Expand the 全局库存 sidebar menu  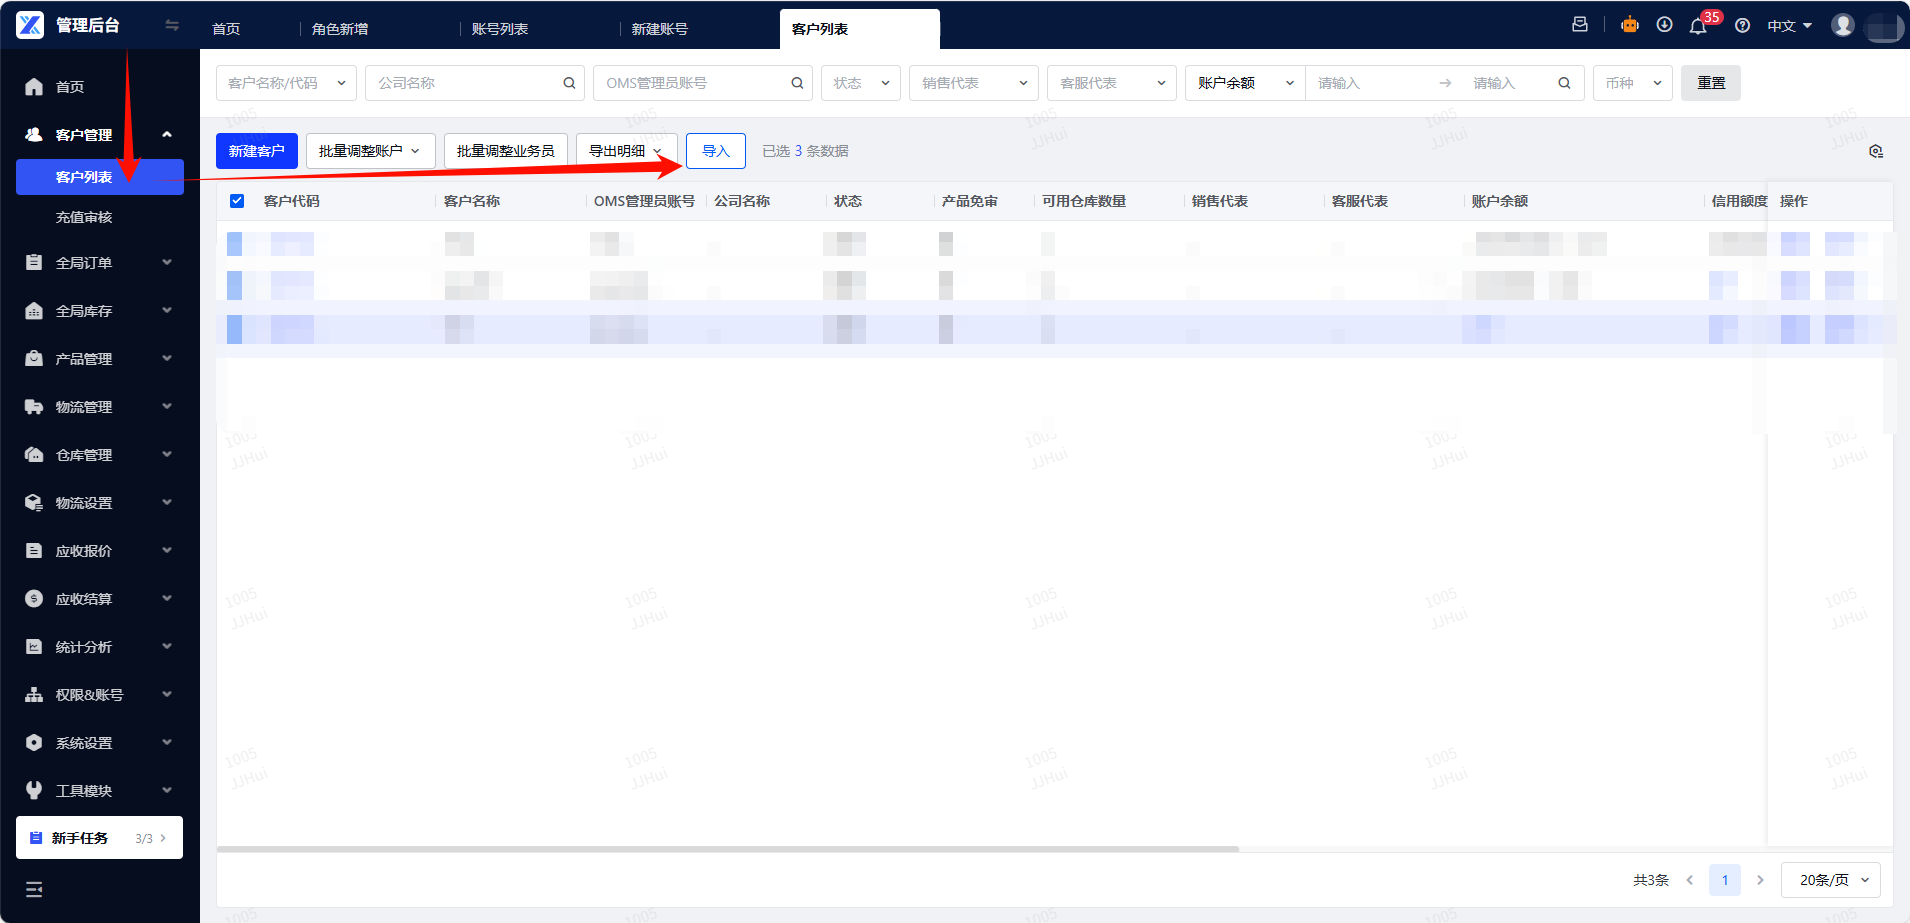[x=167, y=311]
